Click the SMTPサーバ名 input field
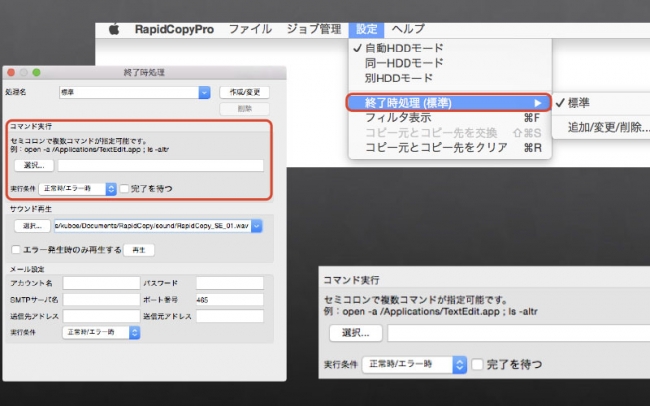 click(101, 299)
